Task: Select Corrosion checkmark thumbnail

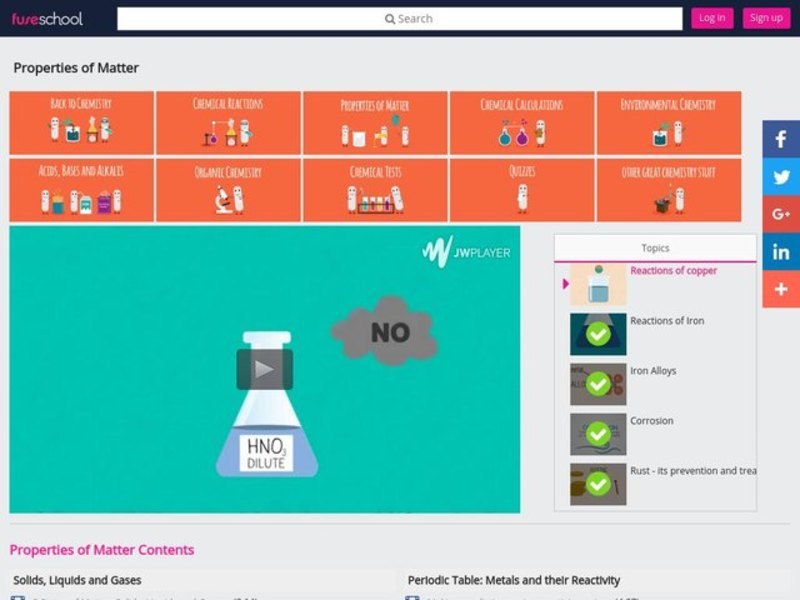Action: [x=598, y=434]
